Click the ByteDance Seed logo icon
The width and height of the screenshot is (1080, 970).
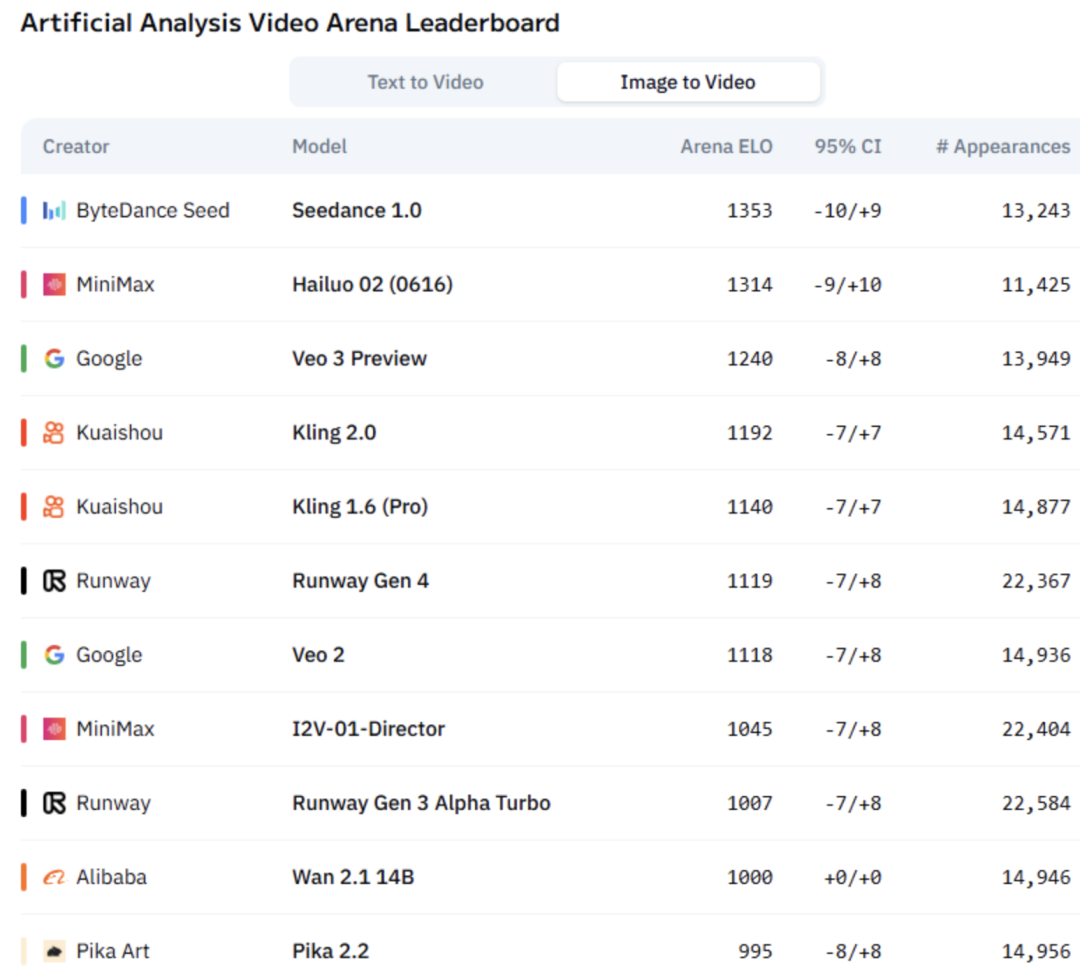tap(54, 210)
